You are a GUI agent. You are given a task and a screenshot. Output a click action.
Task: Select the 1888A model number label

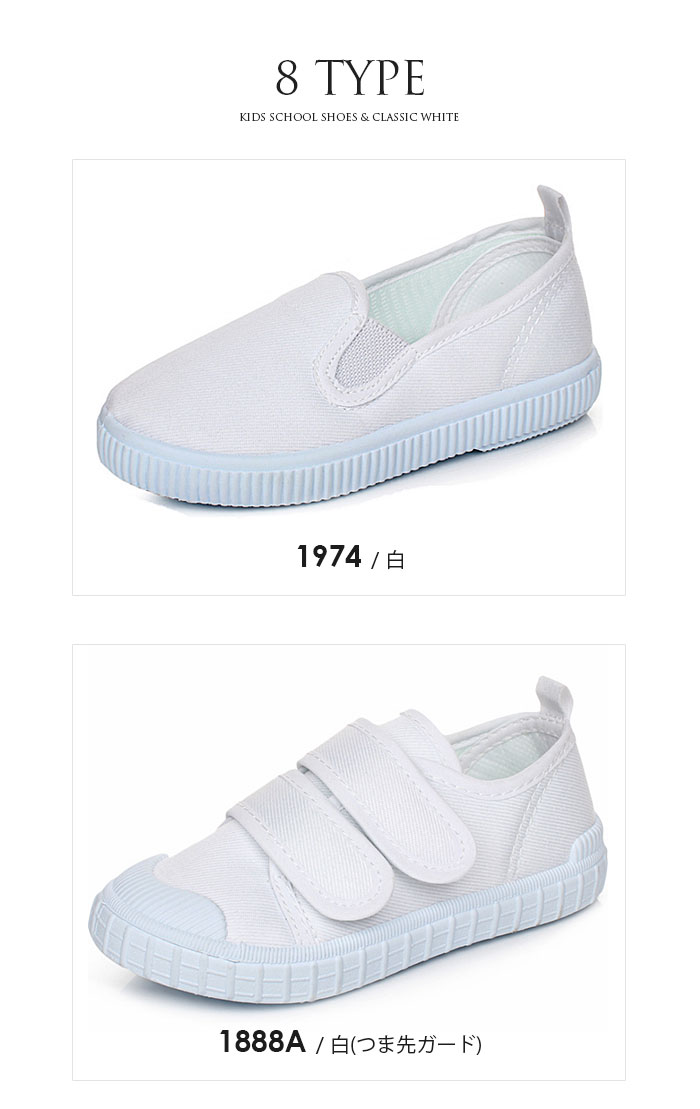click(x=262, y=1041)
